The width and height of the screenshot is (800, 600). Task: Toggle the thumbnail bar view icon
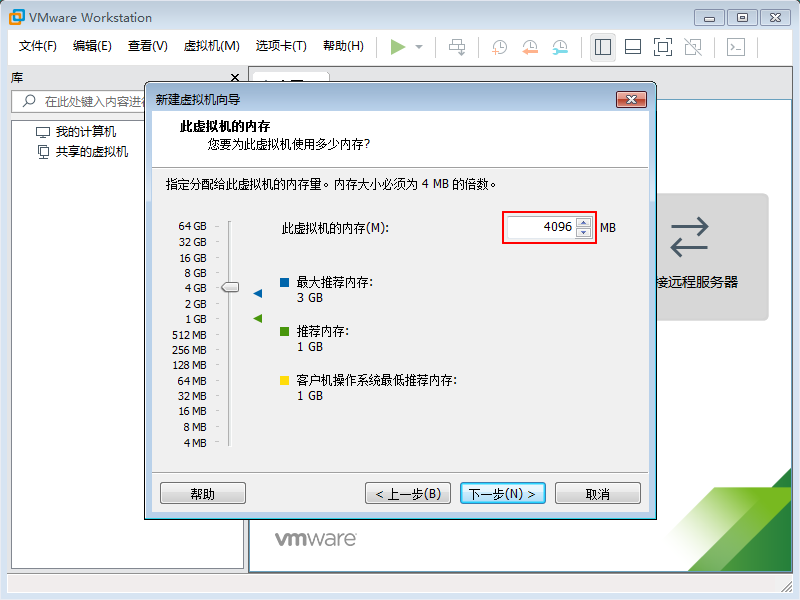[632, 47]
